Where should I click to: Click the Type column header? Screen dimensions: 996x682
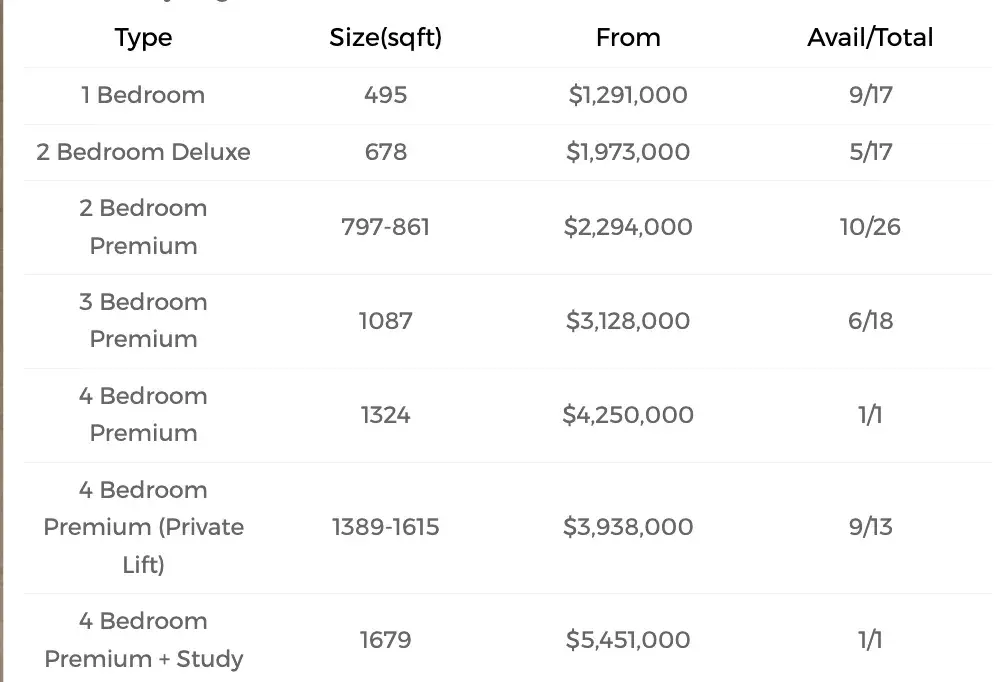point(143,38)
